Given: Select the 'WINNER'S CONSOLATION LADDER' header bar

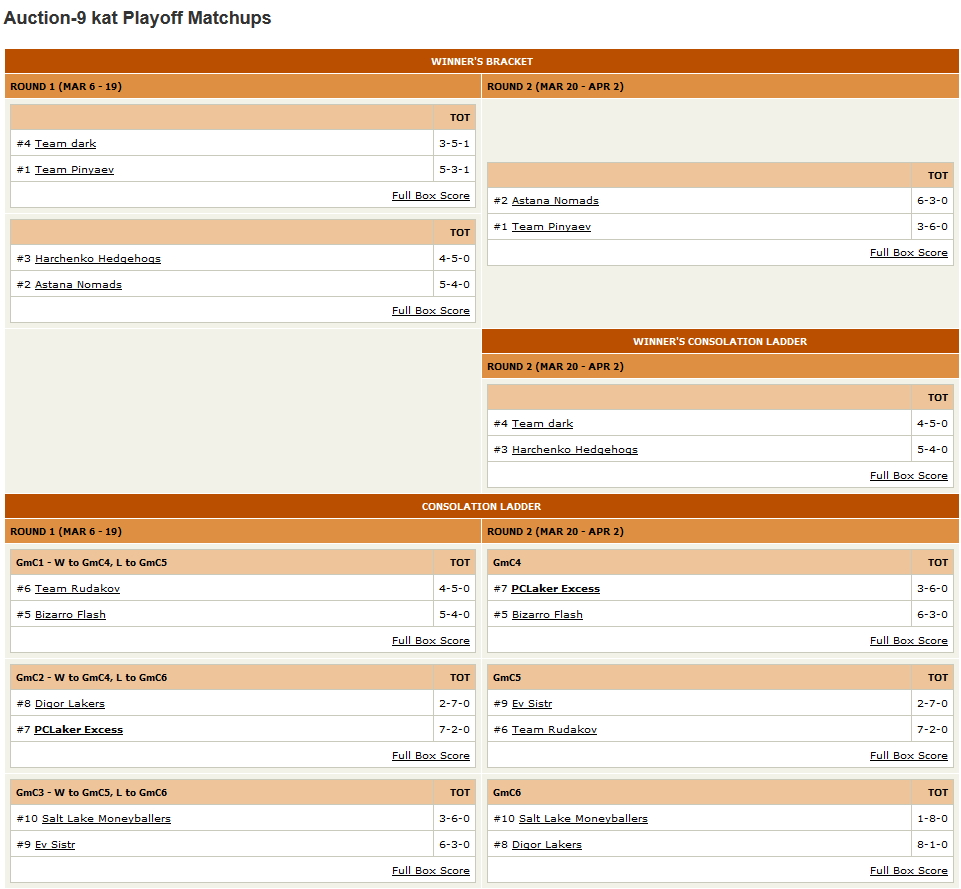Looking at the screenshot, I should [720, 341].
